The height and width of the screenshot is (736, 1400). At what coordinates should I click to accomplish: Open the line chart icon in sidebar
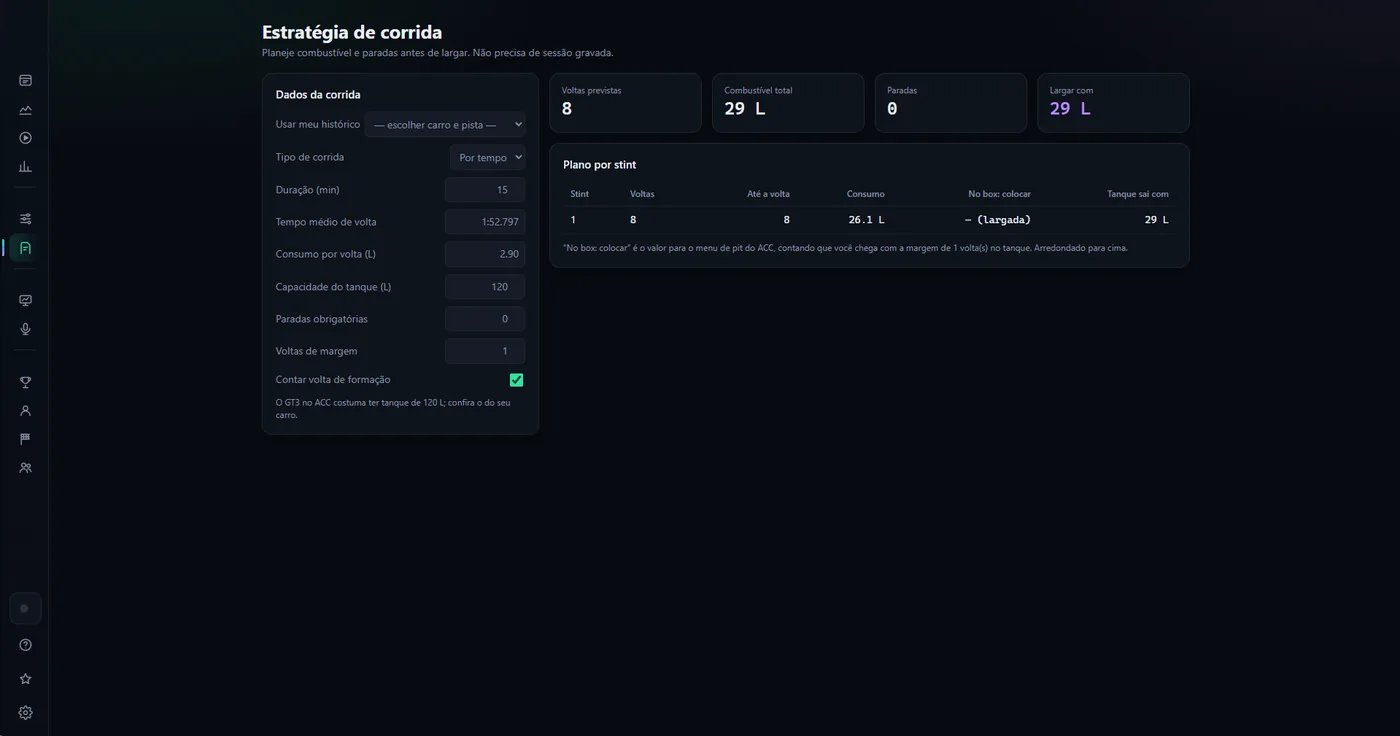(x=25, y=109)
